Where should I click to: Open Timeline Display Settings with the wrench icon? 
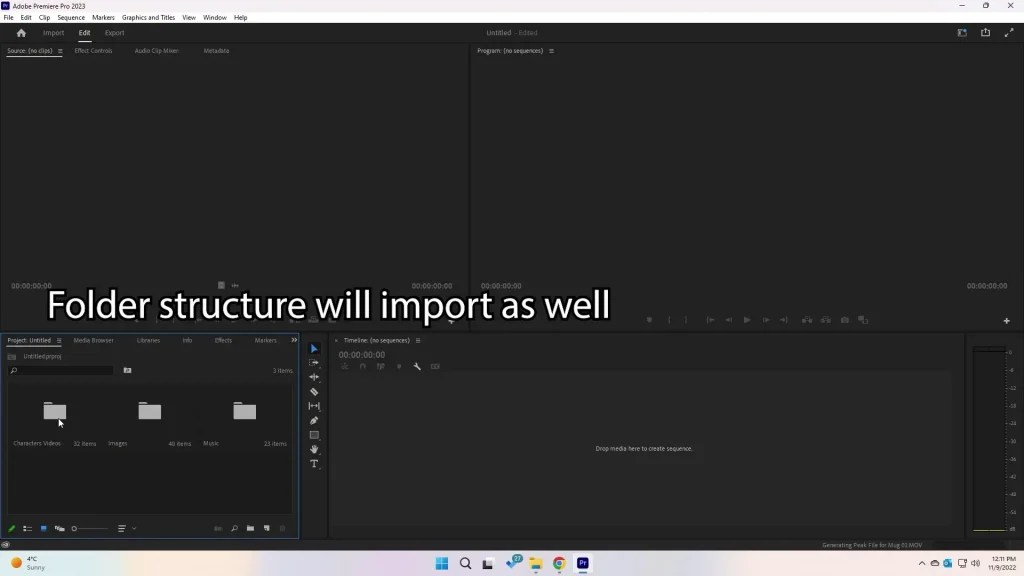tap(417, 366)
